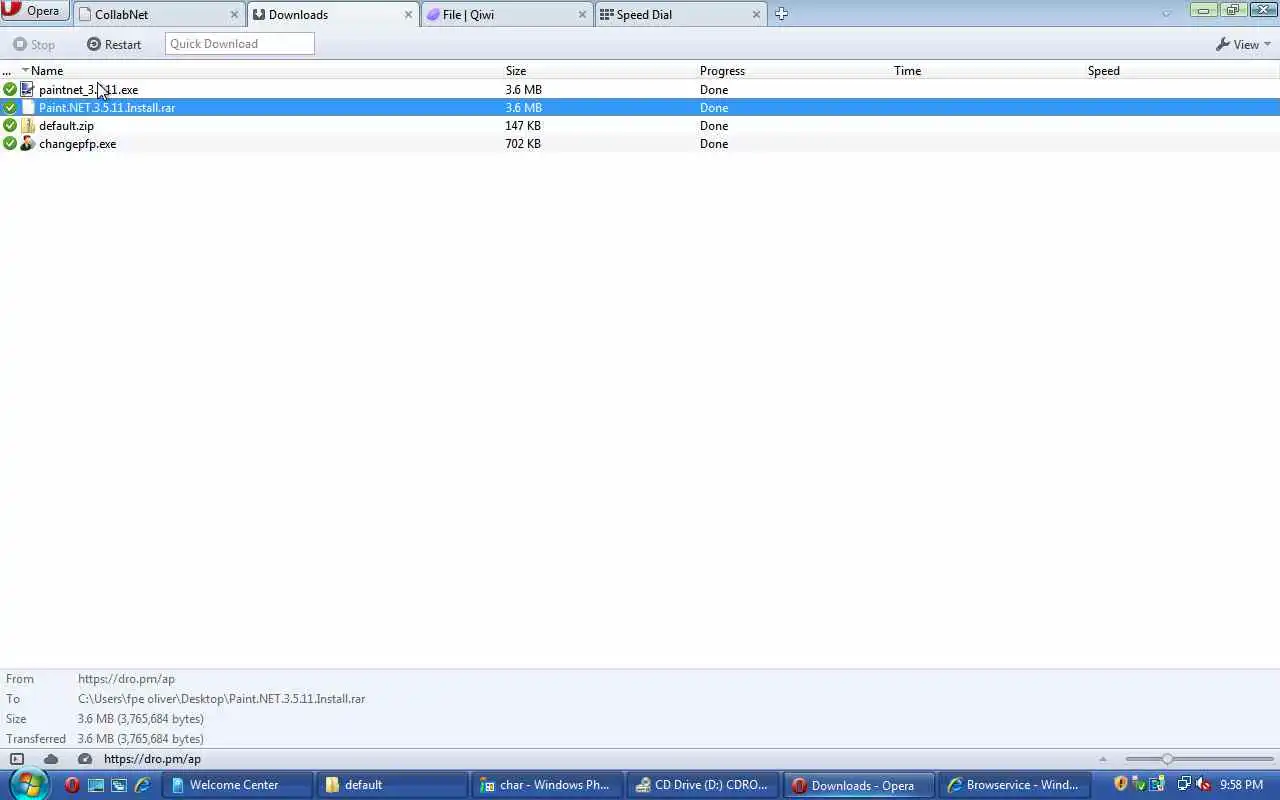Close the Speed Dial tab
This screenshot has height=800, width=1280.
tap(756, 15)
